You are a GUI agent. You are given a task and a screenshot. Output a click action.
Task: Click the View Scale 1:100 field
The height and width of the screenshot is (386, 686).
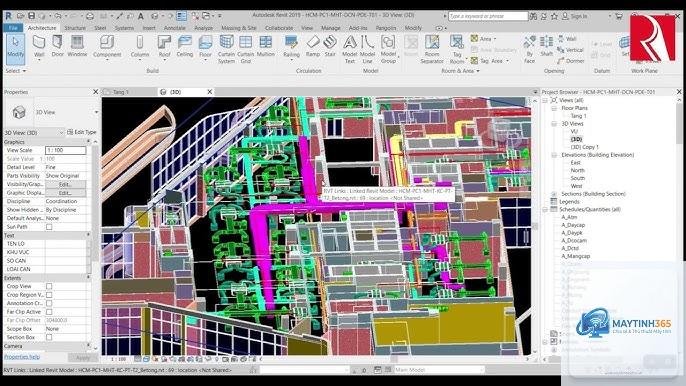pyautogui.click(x=66, y=150)
